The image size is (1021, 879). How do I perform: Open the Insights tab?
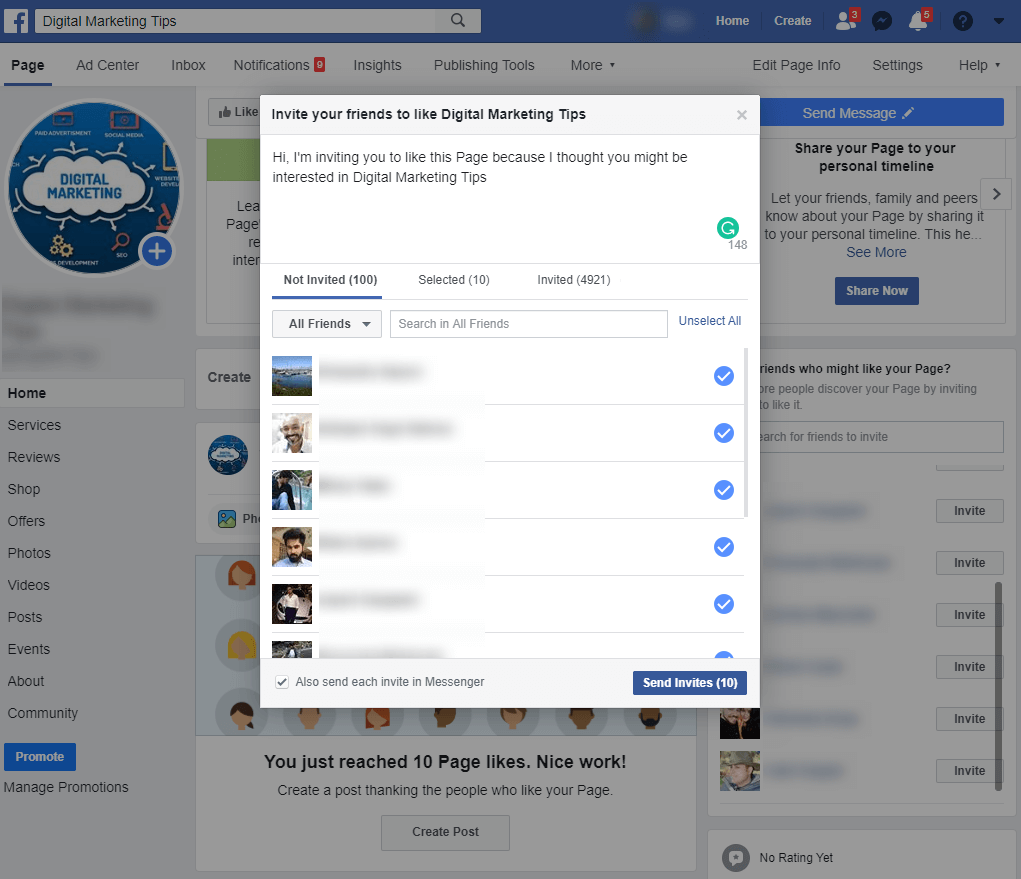tap(377, 65)
